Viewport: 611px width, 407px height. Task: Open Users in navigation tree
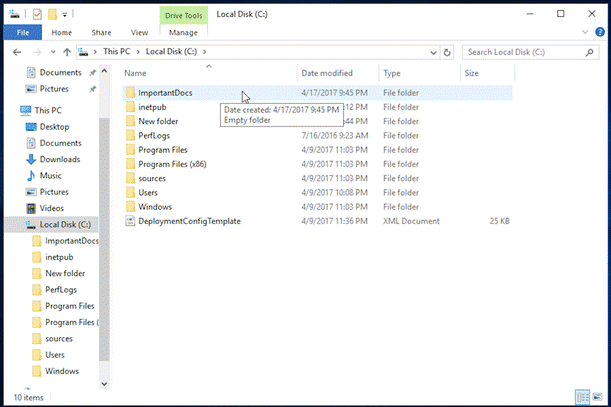[x=55, y=355]
